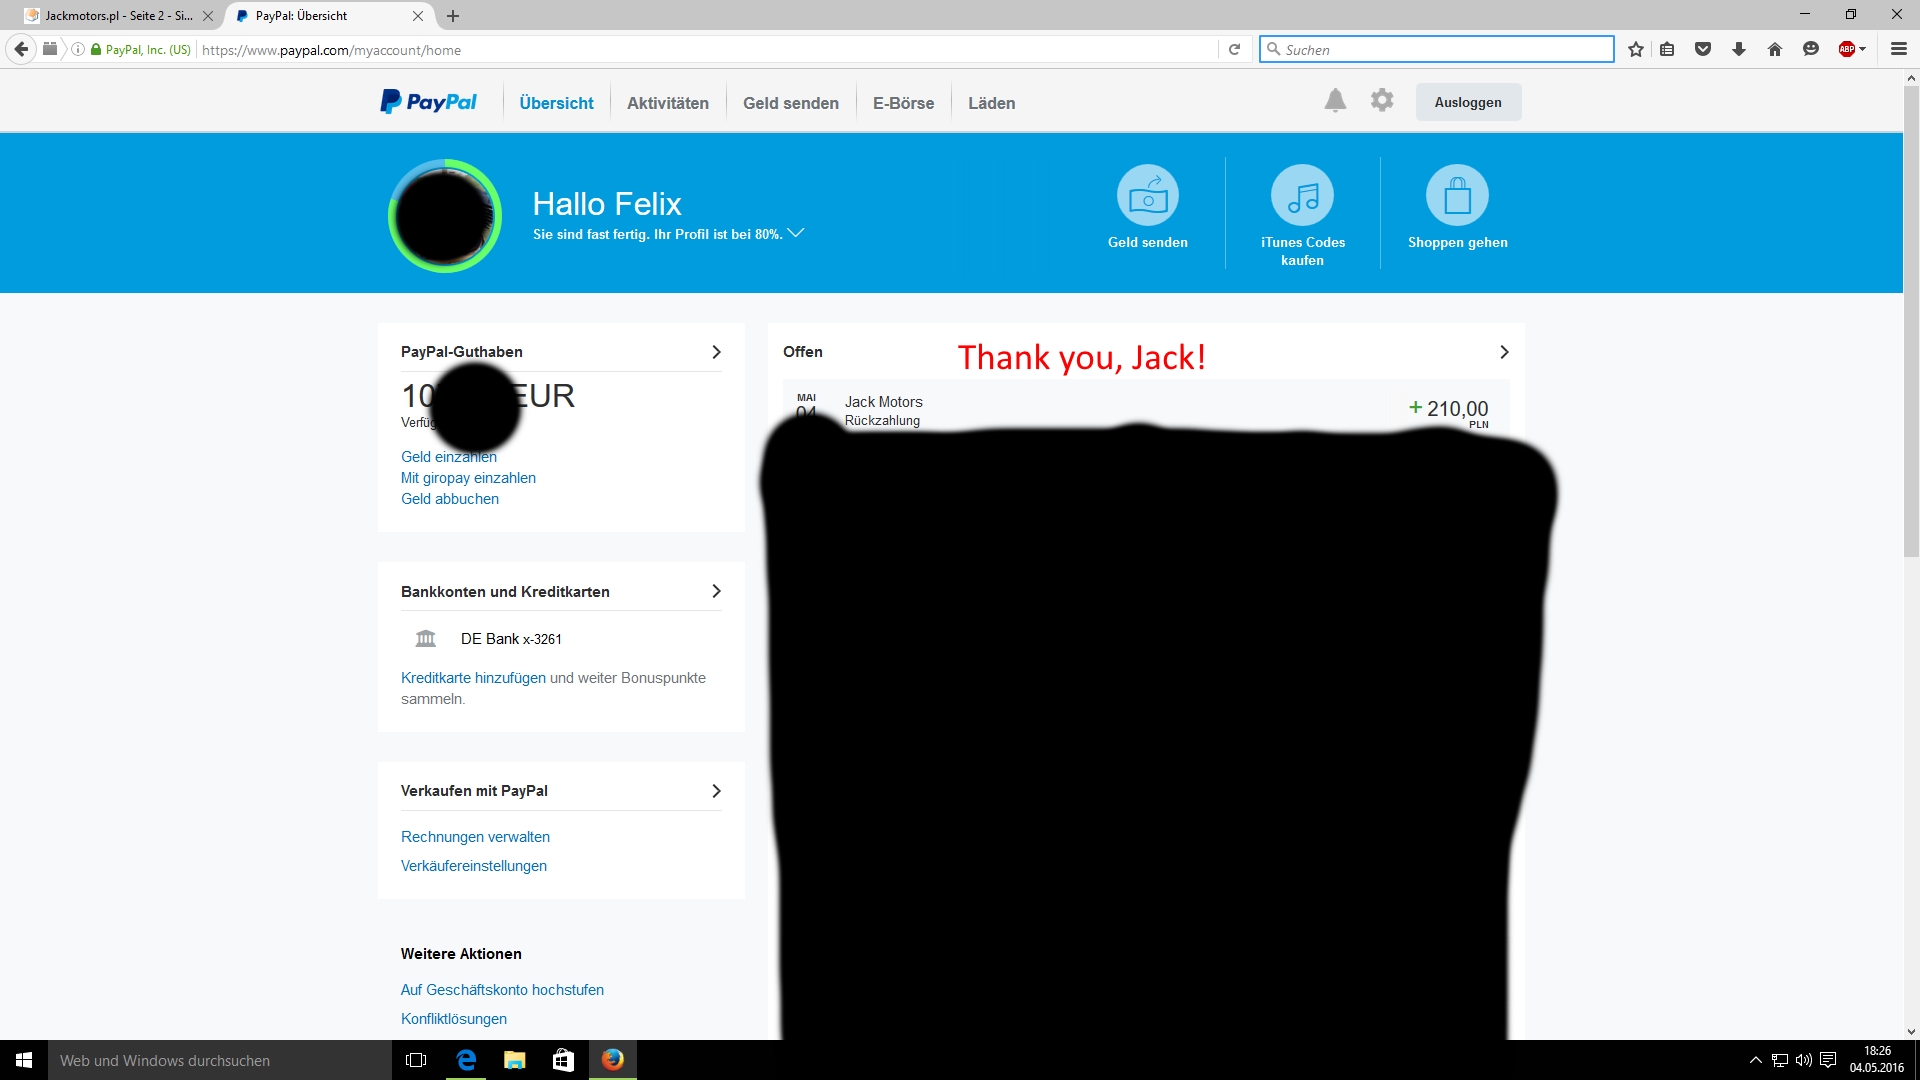Click the Firefox Hello chat icon
The image size is (1920, 1080).
pyautogui.click(x=1811, y=49)
